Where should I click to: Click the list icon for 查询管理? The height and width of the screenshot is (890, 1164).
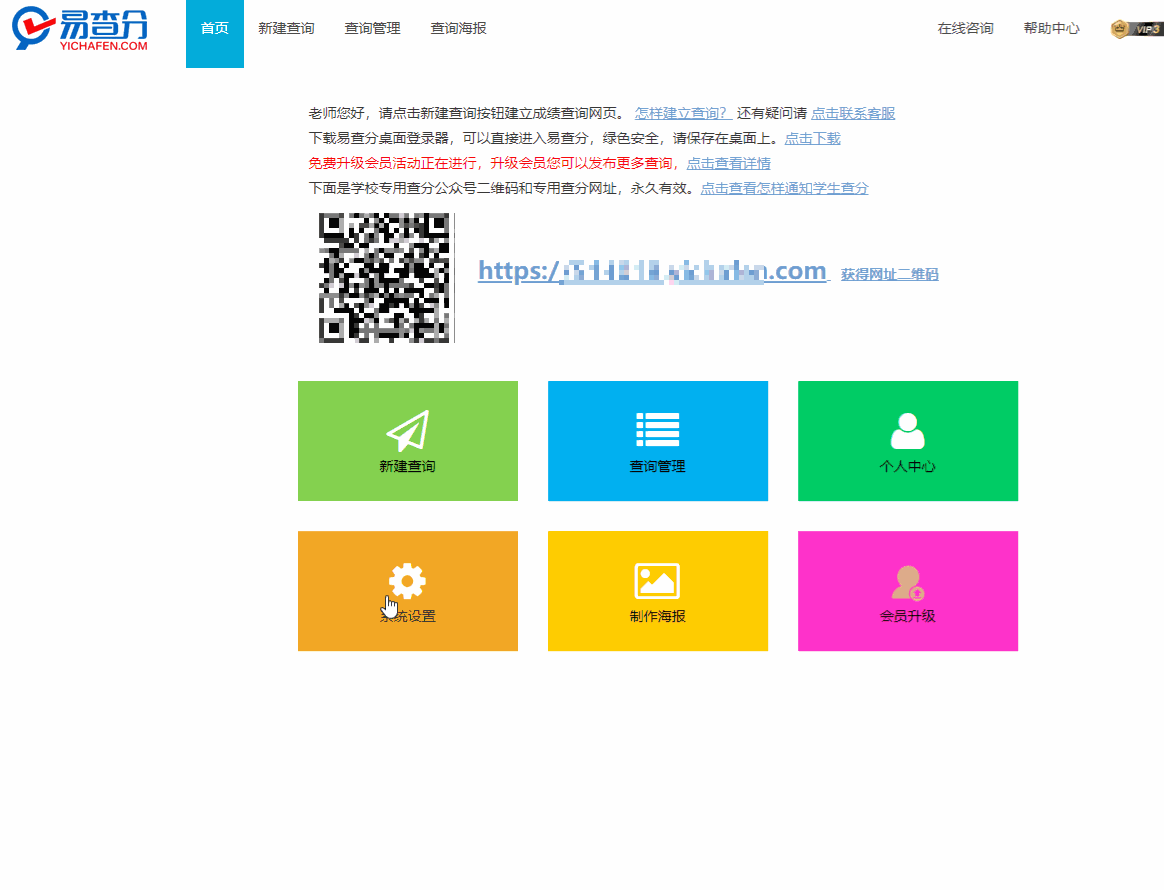point(658,429)
